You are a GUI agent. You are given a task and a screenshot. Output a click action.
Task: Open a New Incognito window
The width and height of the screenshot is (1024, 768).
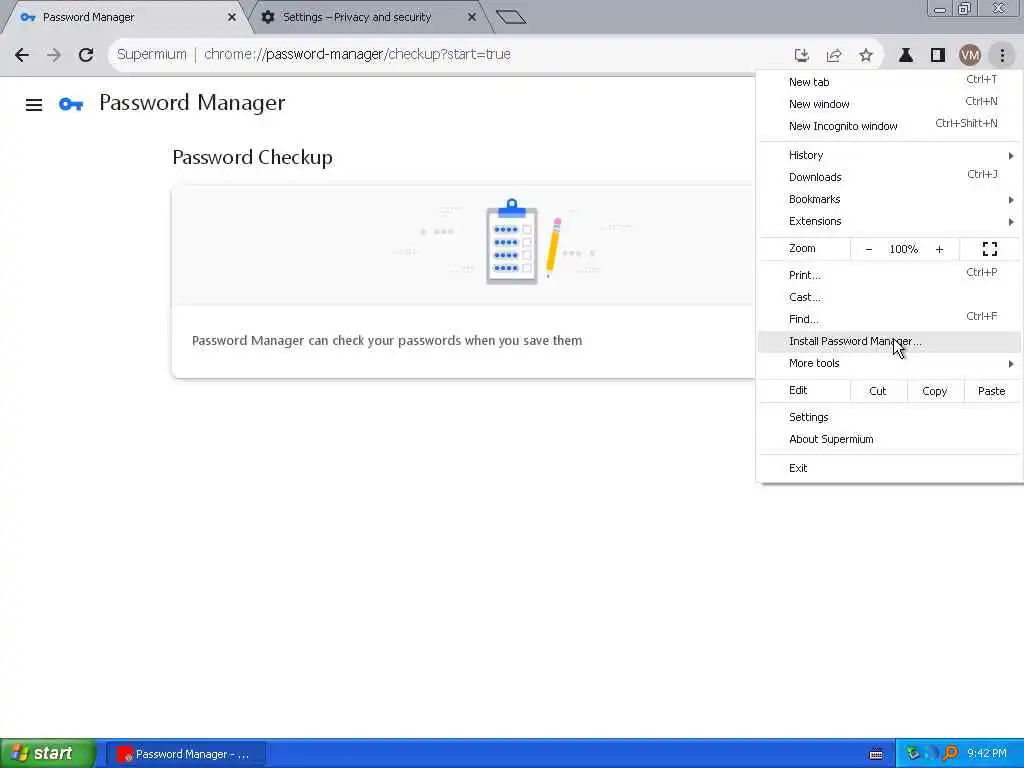(889, 126)
